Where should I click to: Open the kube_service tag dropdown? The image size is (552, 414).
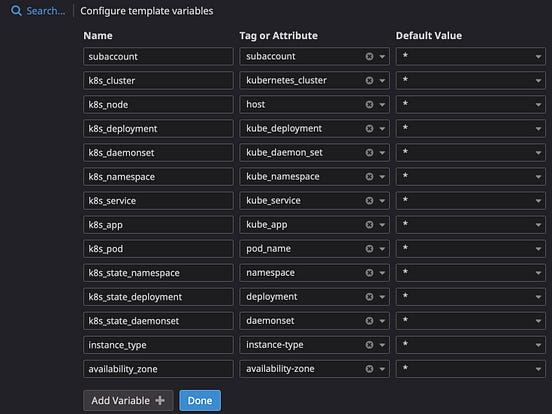(382, 201)
